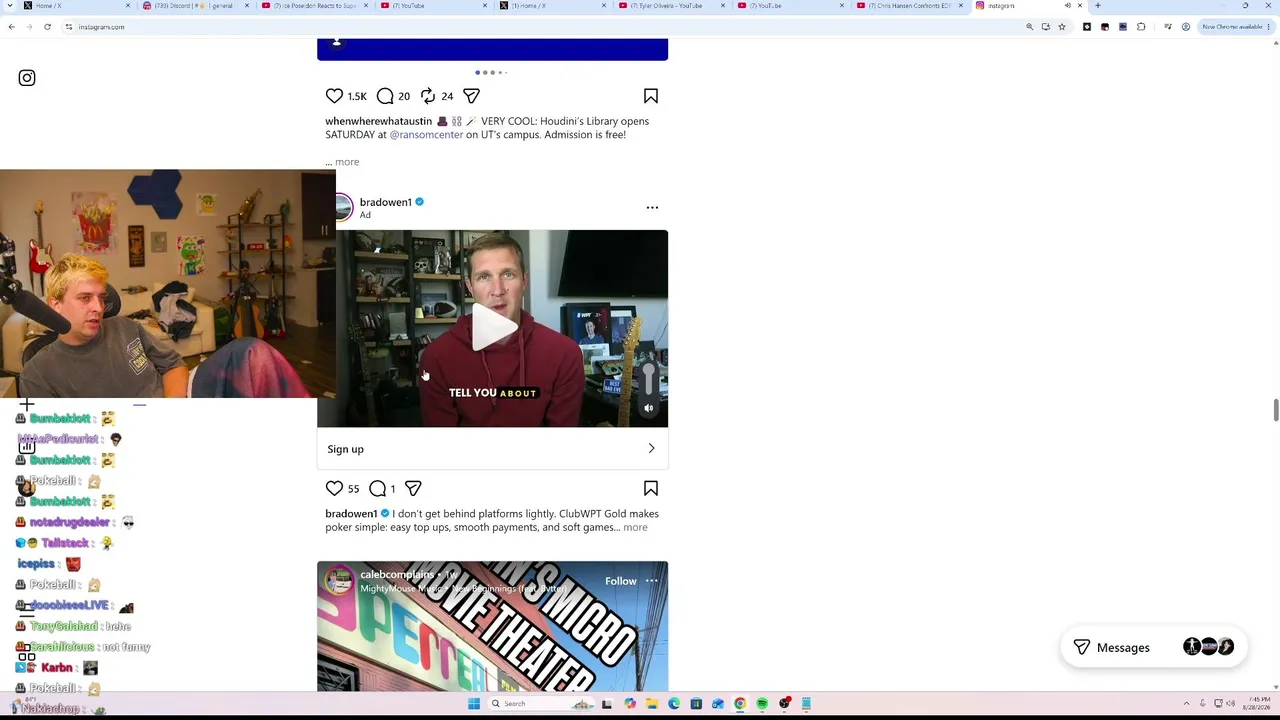Open comments on the post with 20 comments
Image resolution: width=1280 pixels, height=720 pixels.
pos(385,96)
